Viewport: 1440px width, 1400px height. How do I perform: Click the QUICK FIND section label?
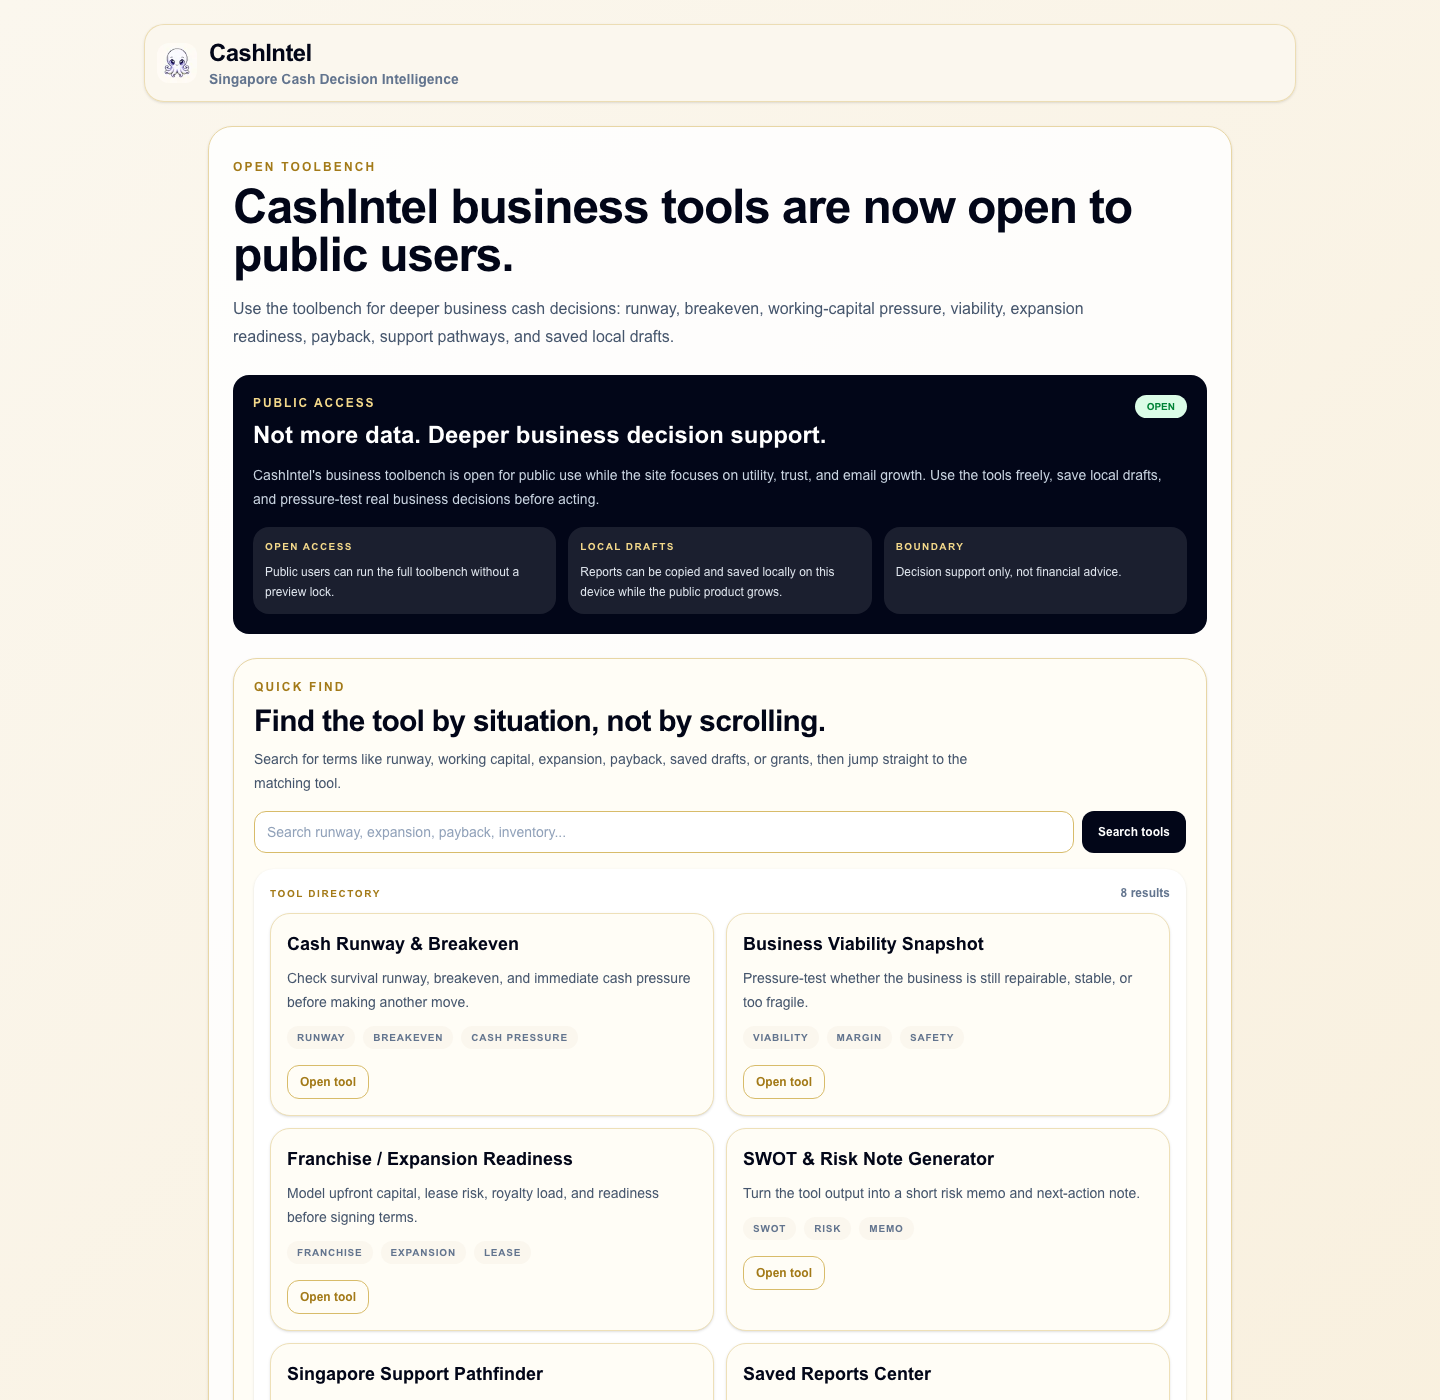pos(299,687)
